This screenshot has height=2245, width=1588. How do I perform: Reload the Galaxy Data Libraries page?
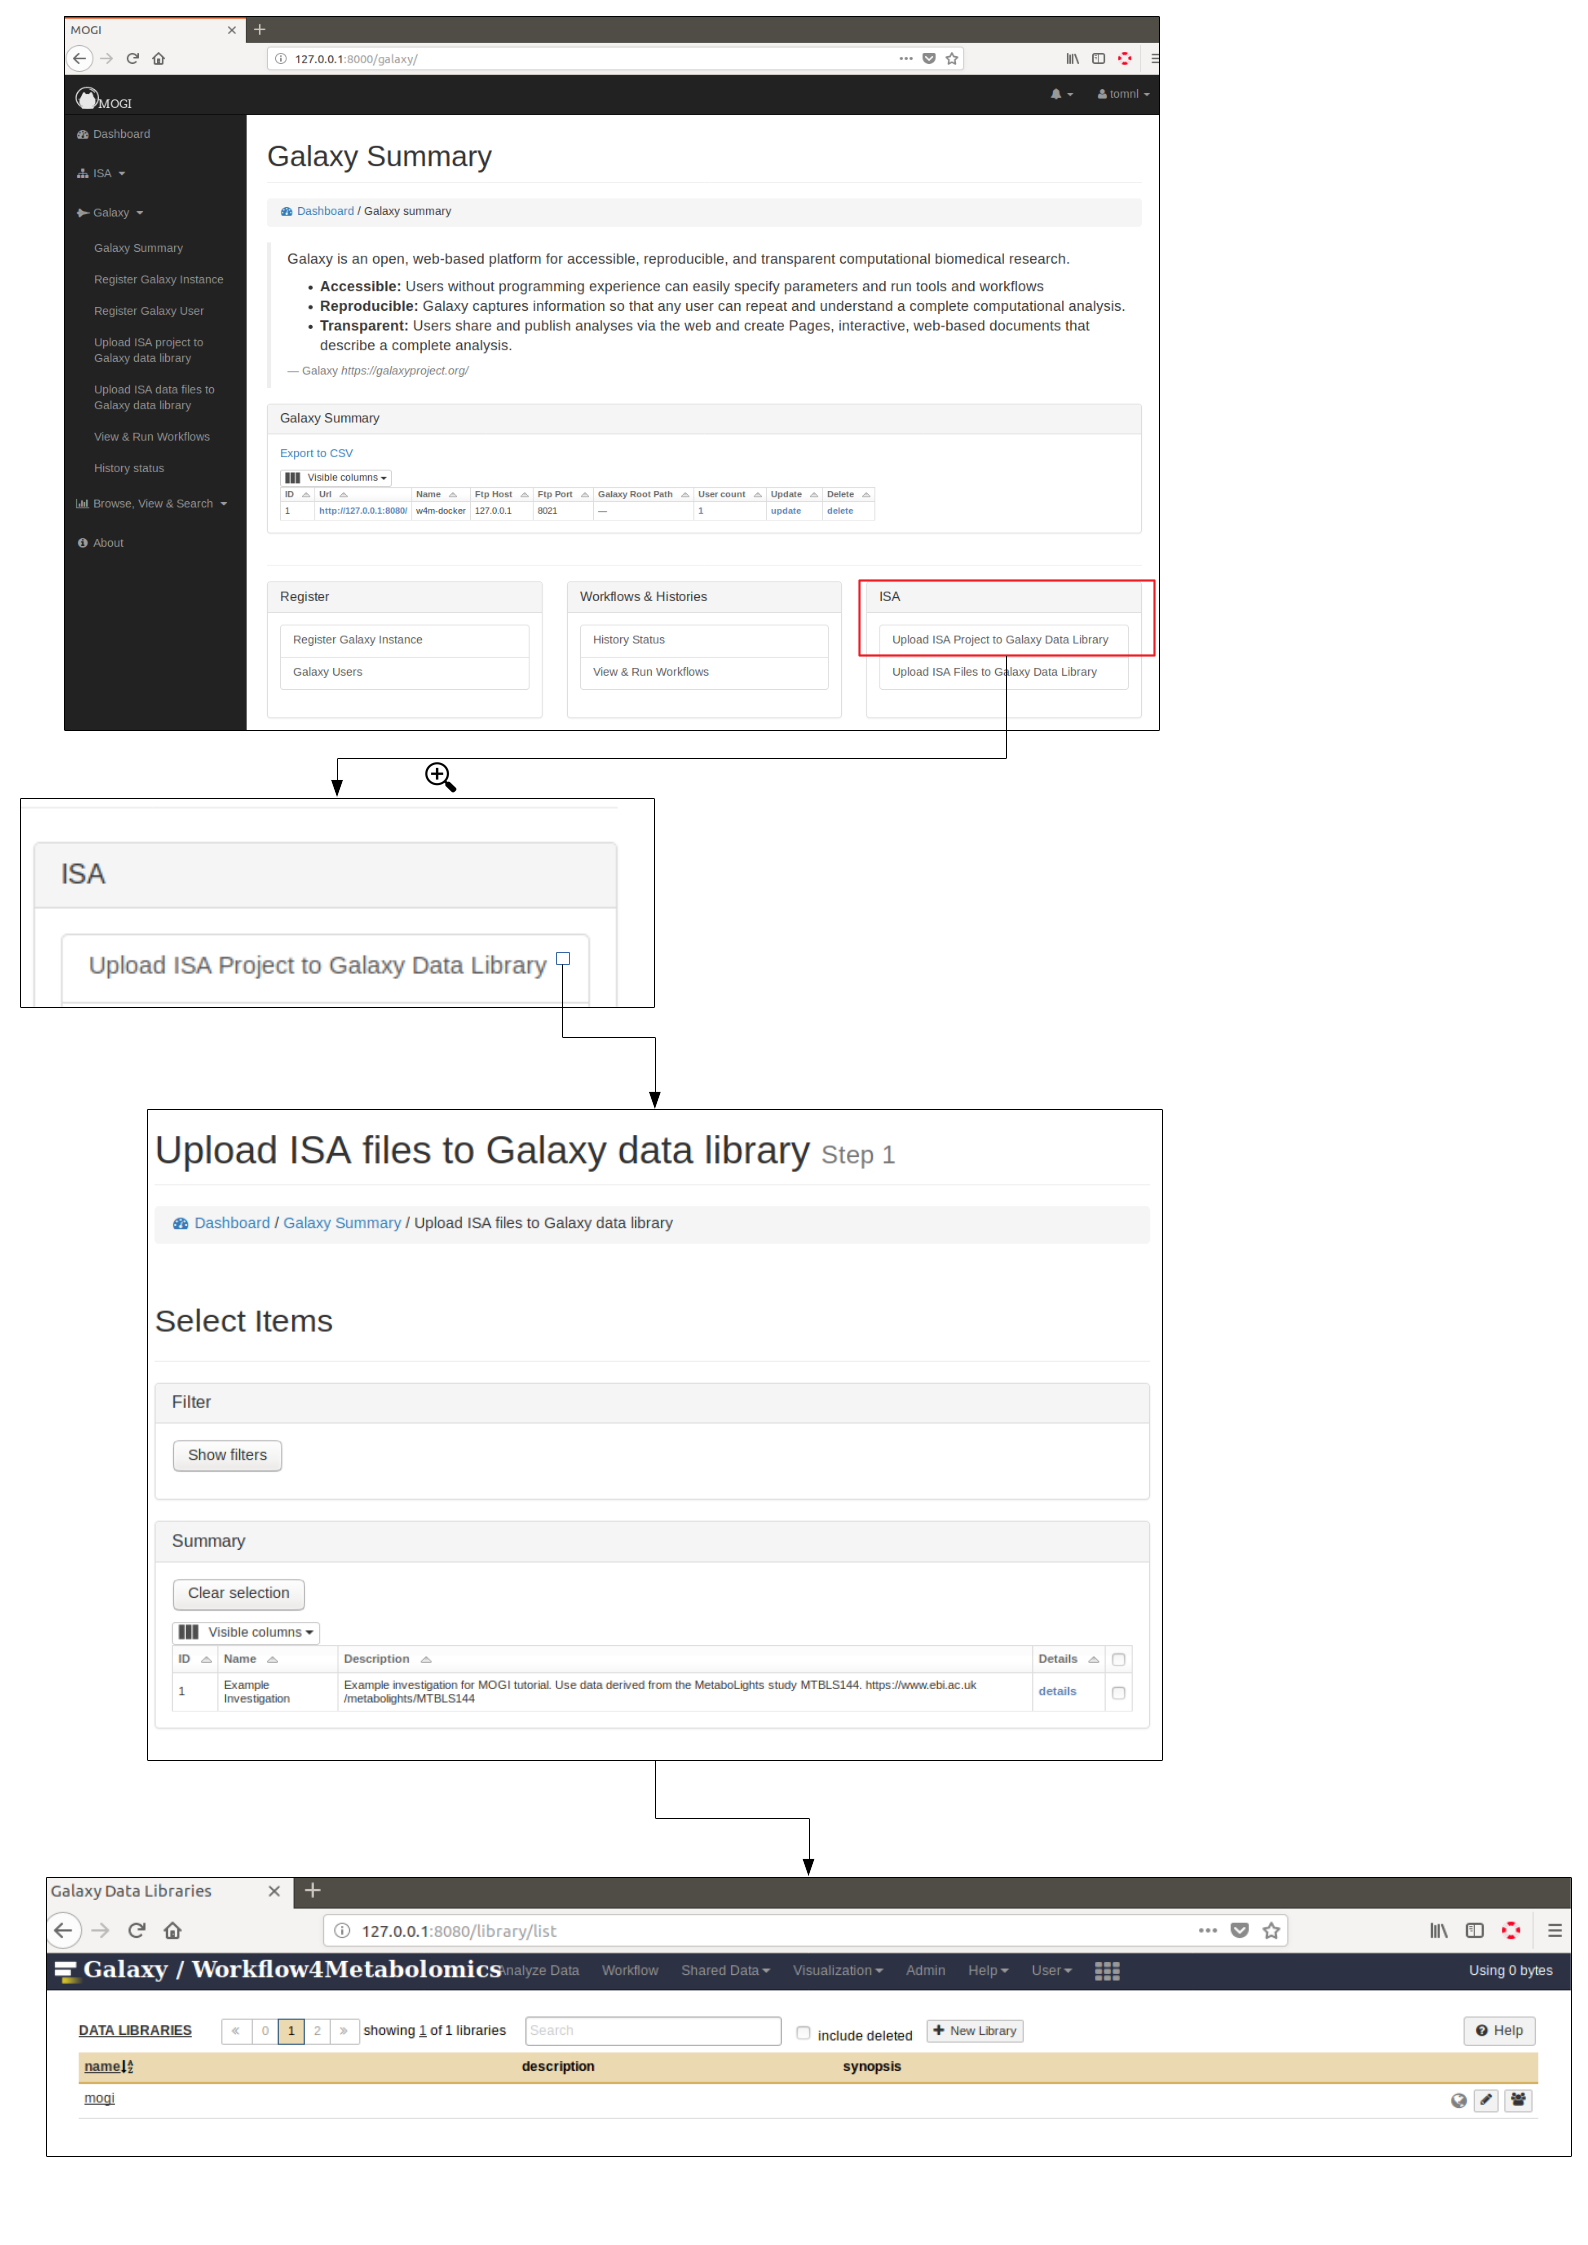[x=137, y=1930]
